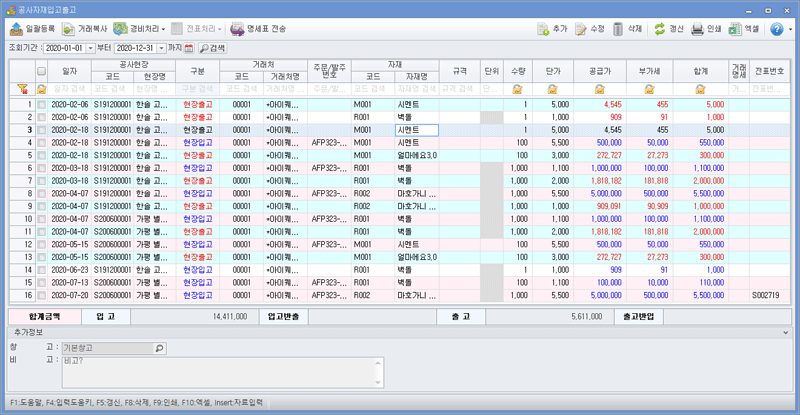The width and height of the screenshot is (800, 415).
Task: Toggle the select-all checkbox in grid header
Action: [x=41, y=72]
